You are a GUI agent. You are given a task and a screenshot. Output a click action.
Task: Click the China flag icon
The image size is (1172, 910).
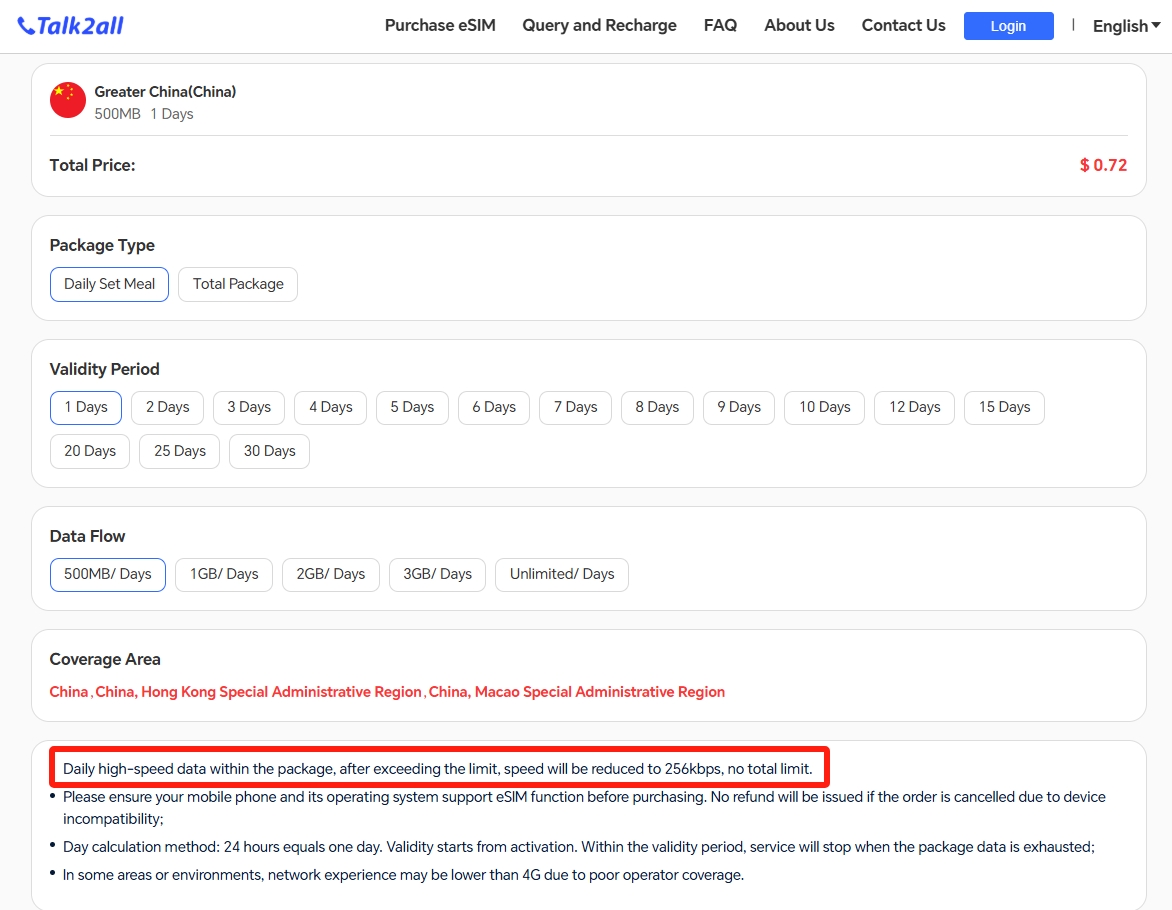tap(68, 100)
